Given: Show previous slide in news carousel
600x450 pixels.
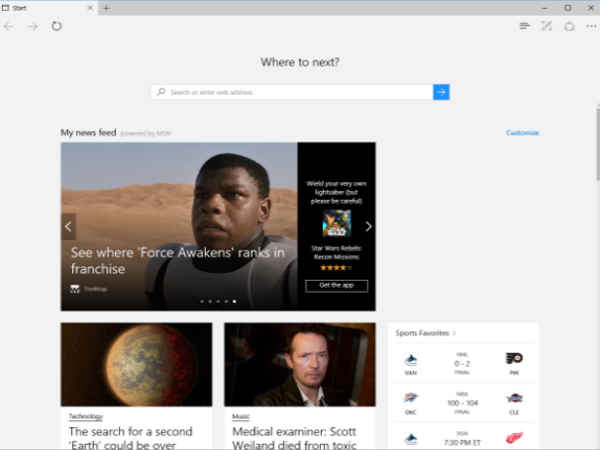Looking at the screenshot, I should (68, 226).
